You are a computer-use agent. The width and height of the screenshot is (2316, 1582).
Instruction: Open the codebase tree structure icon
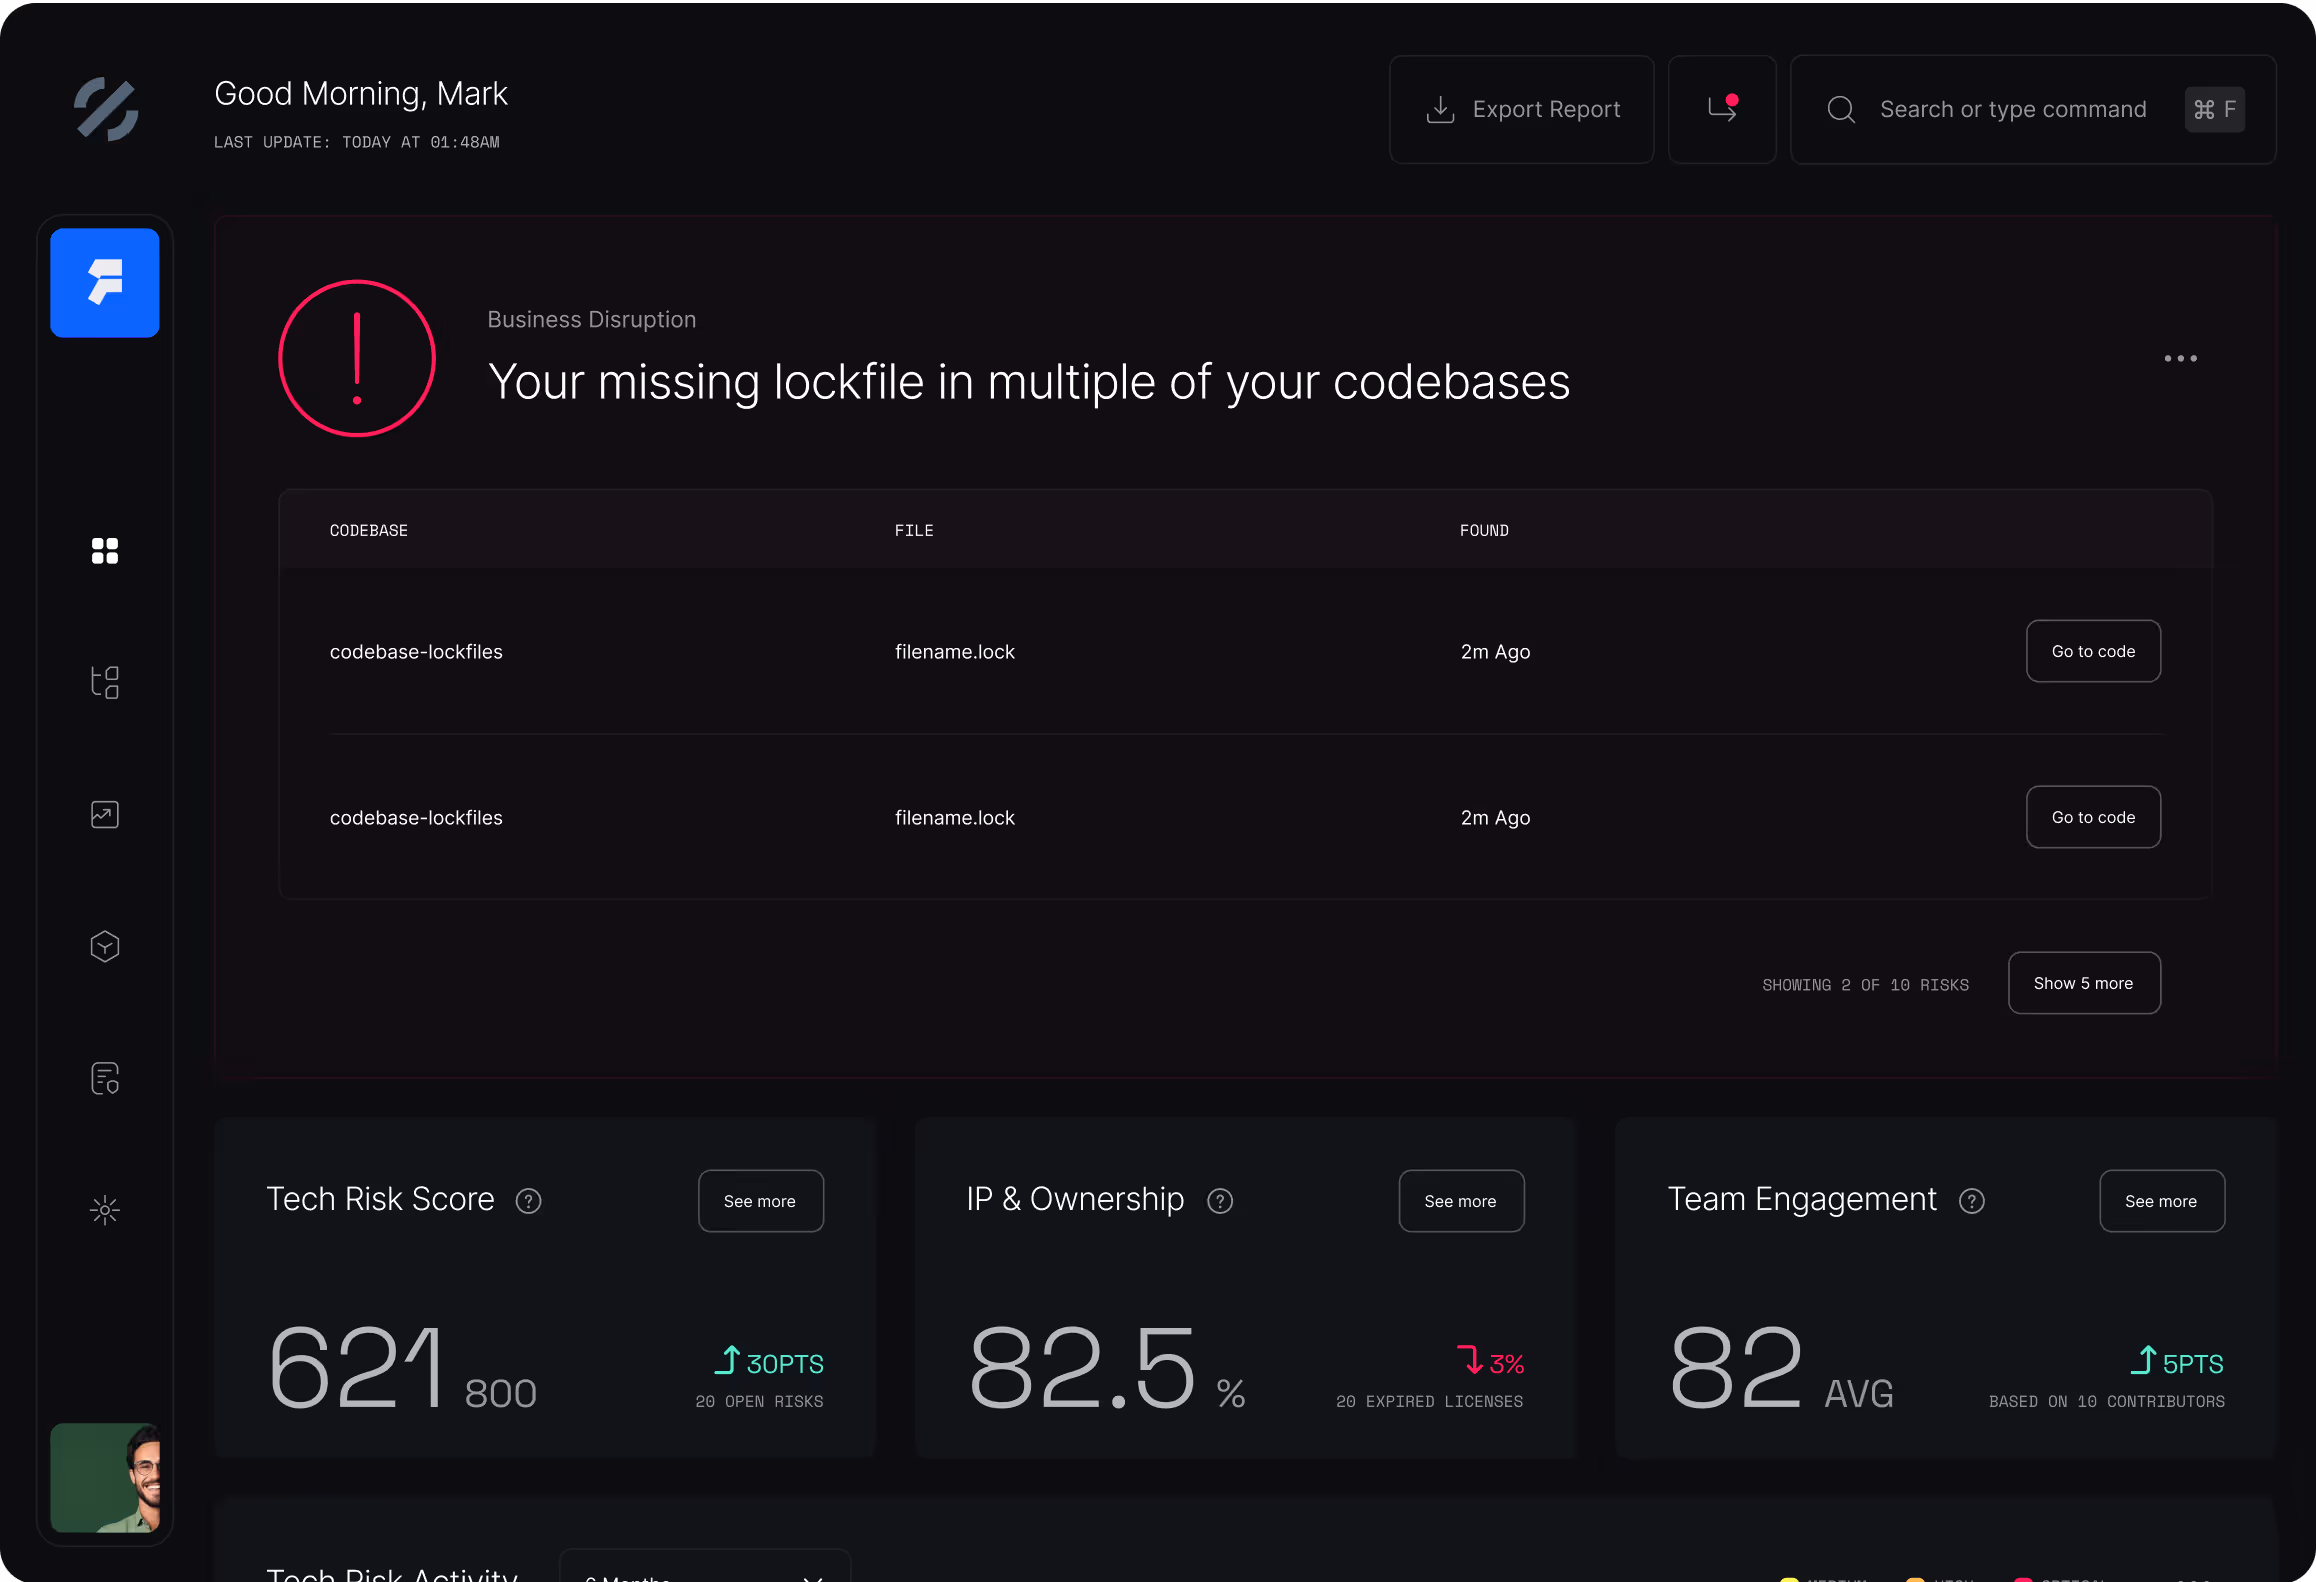tap(105, 683)
